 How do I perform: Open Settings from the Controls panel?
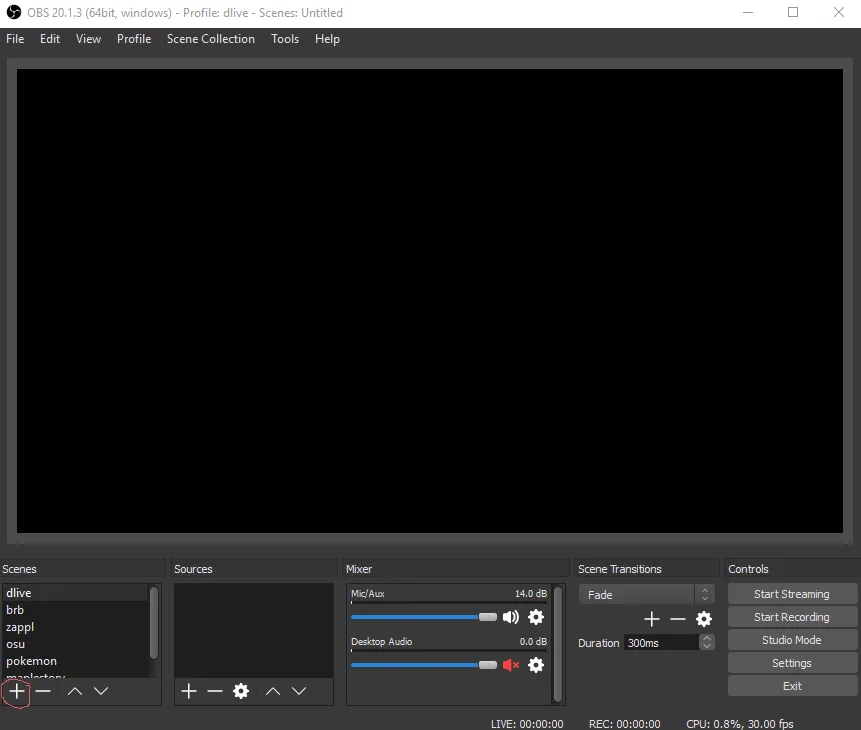[792, 663]
